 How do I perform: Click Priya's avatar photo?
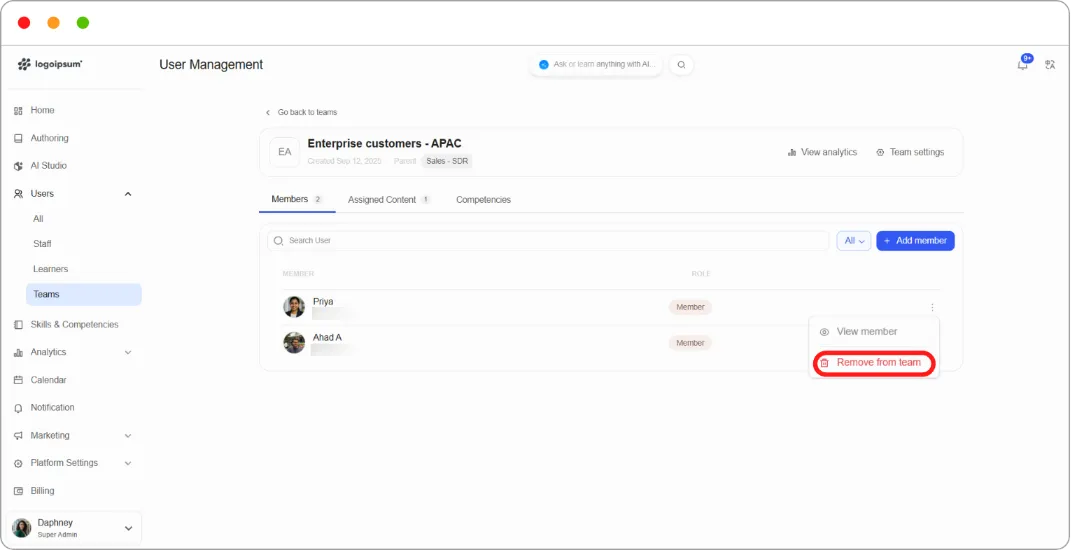pos(294,307)
